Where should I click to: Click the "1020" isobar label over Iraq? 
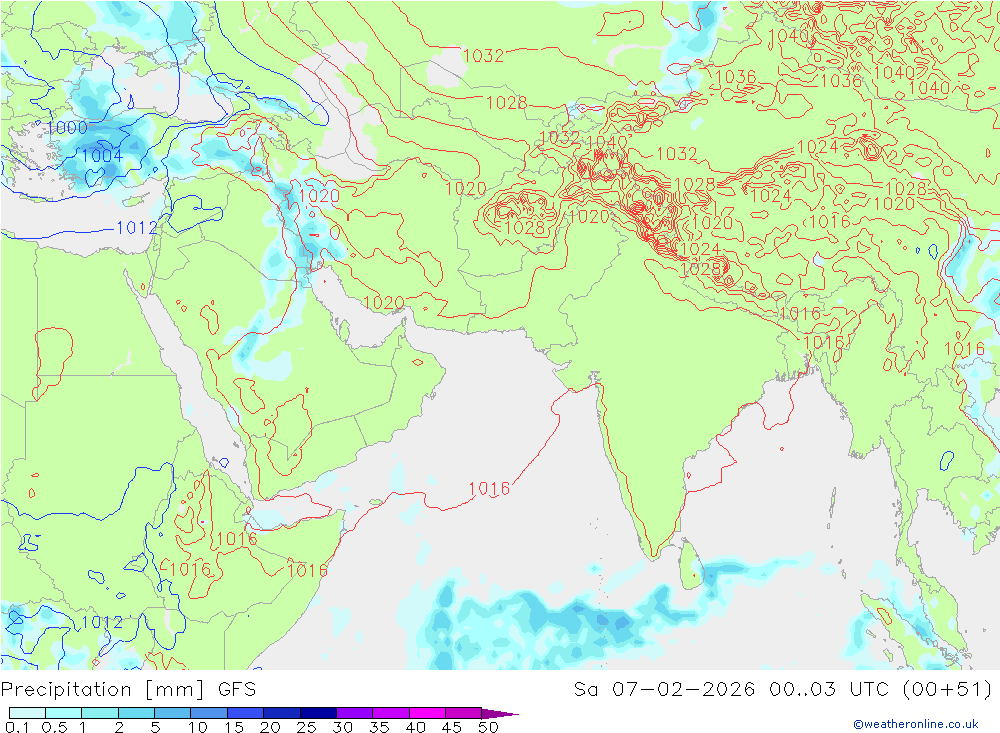click(x=319, y=196)
